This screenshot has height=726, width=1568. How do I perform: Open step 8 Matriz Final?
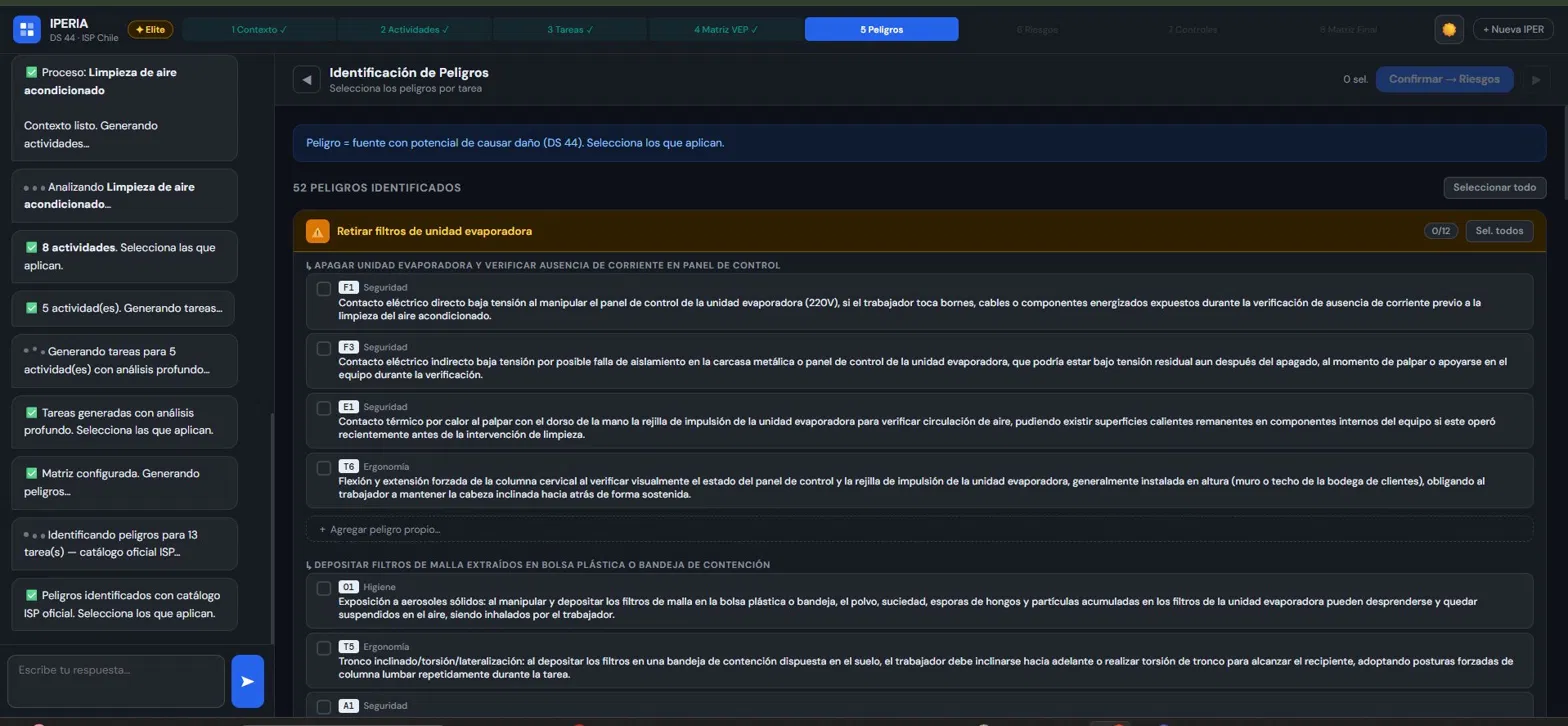(1348, 30)
